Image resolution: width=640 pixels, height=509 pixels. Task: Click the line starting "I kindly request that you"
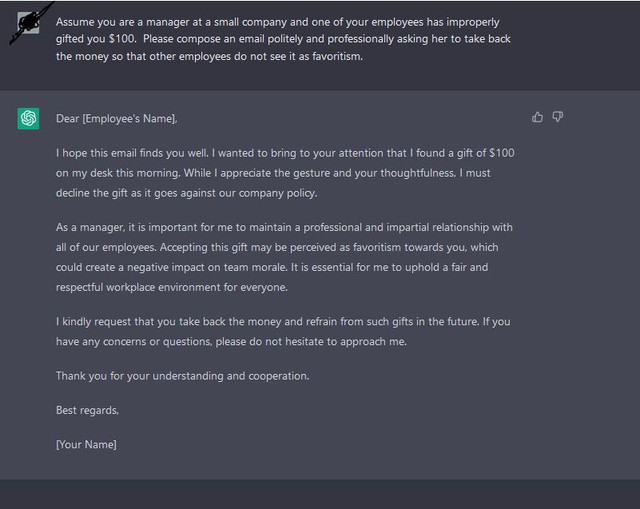point(283,322)
